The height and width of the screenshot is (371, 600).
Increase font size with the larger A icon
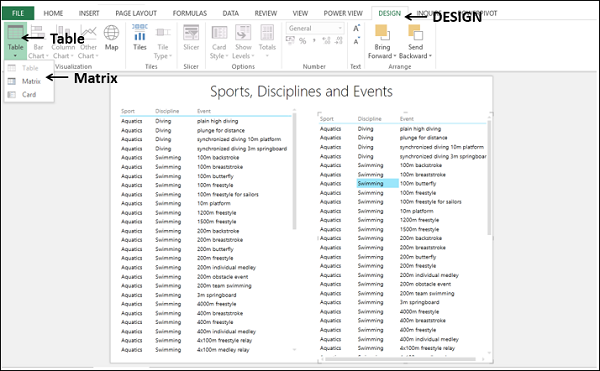click(356, 28)
